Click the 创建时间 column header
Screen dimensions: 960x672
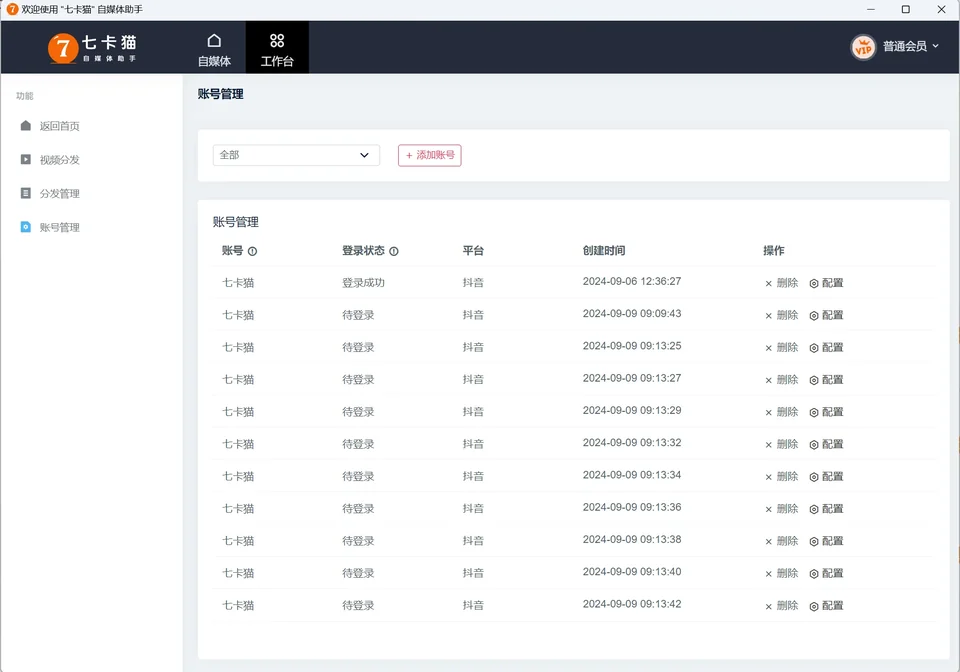(x=604, y=250)
